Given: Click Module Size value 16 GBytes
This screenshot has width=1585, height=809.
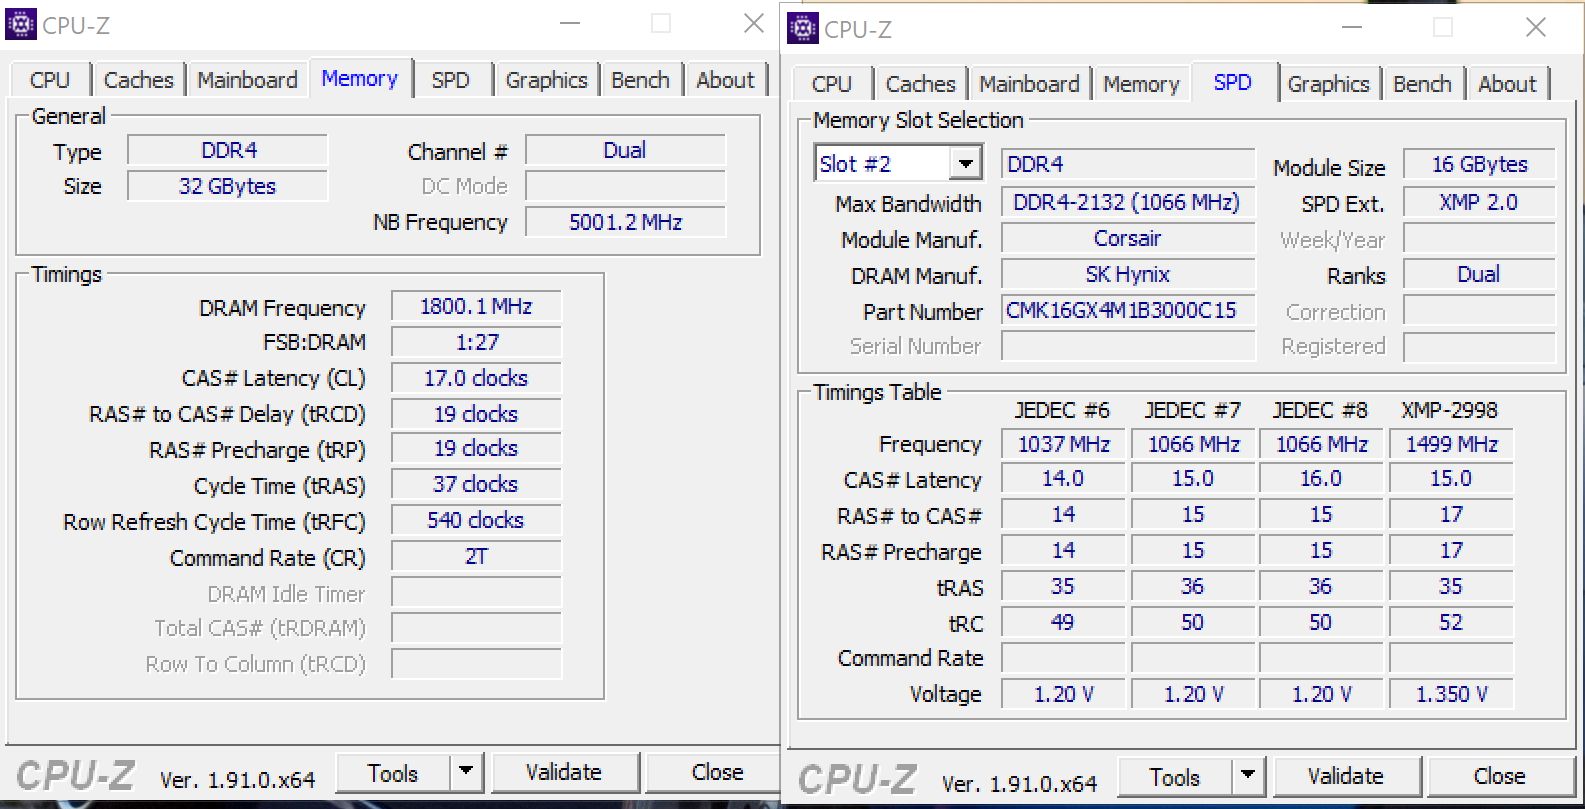Looking at the screenshot, I should (x=1480, y=165).
